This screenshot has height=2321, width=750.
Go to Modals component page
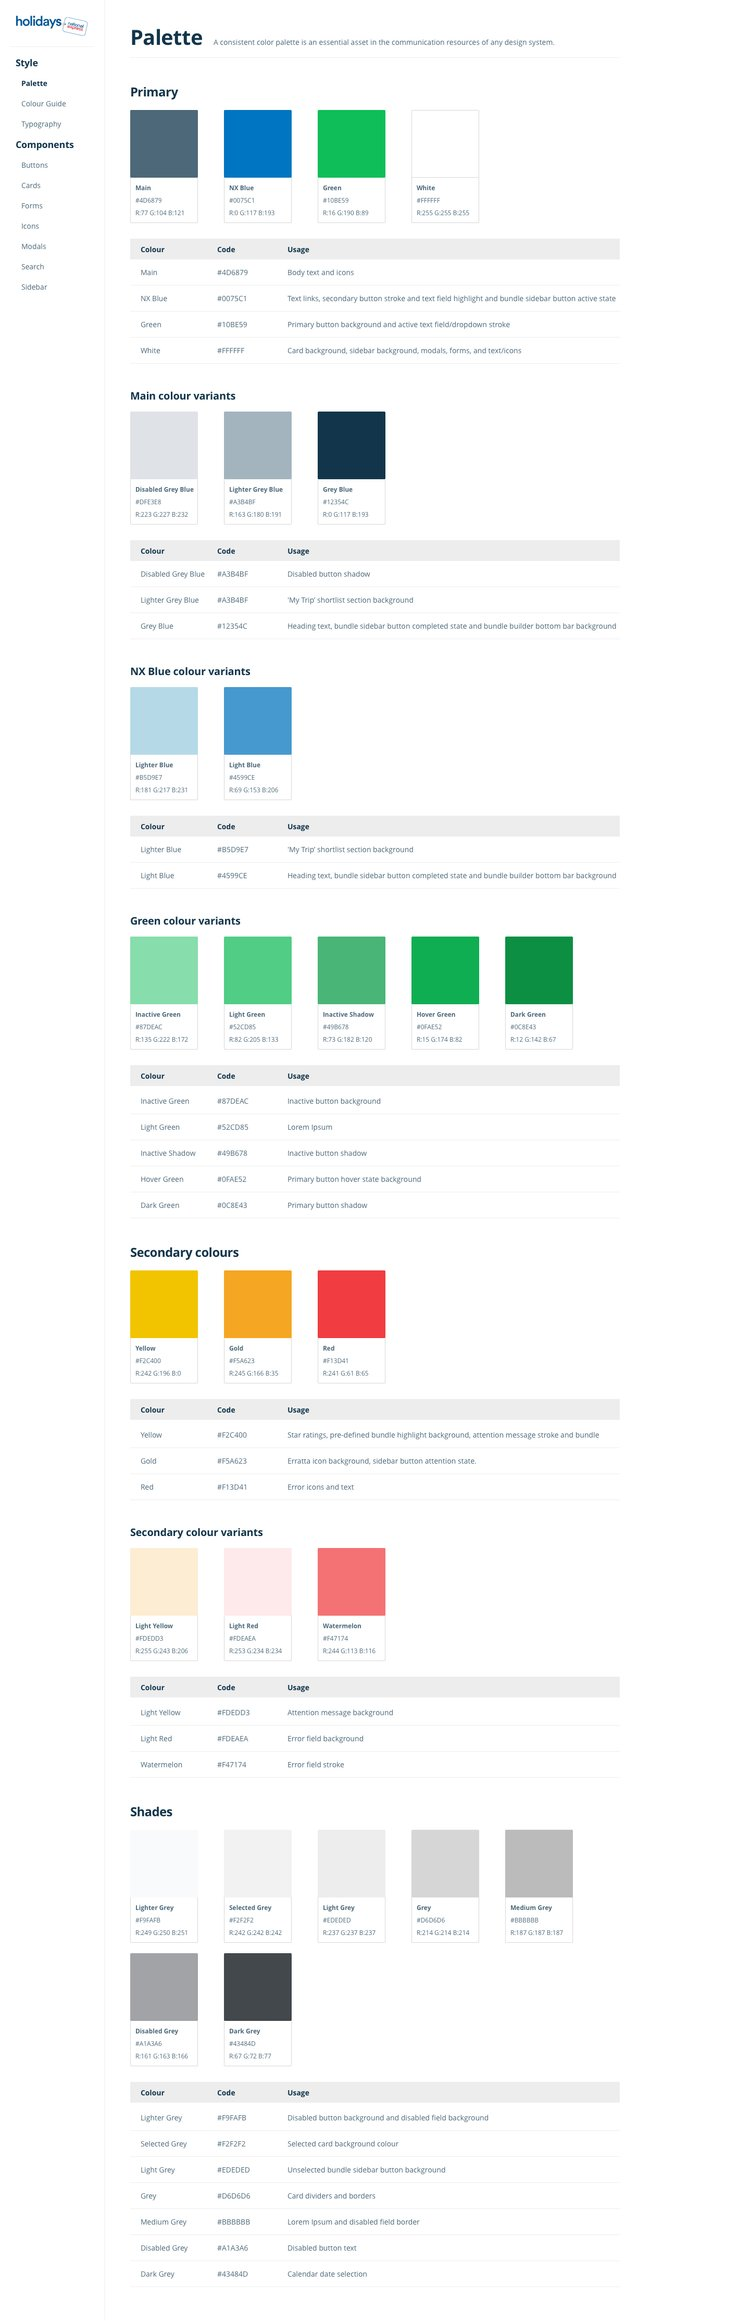coord(33,246)
